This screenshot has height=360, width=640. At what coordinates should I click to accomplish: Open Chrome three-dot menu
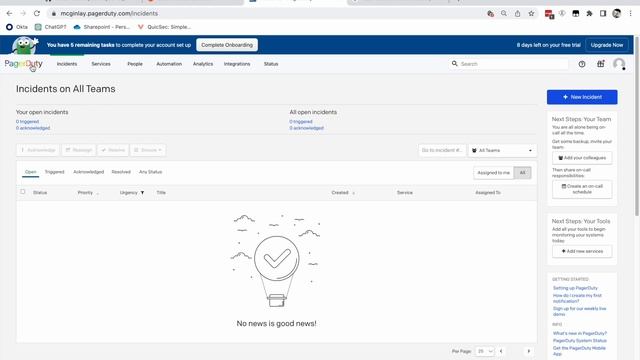pos(630,13)
